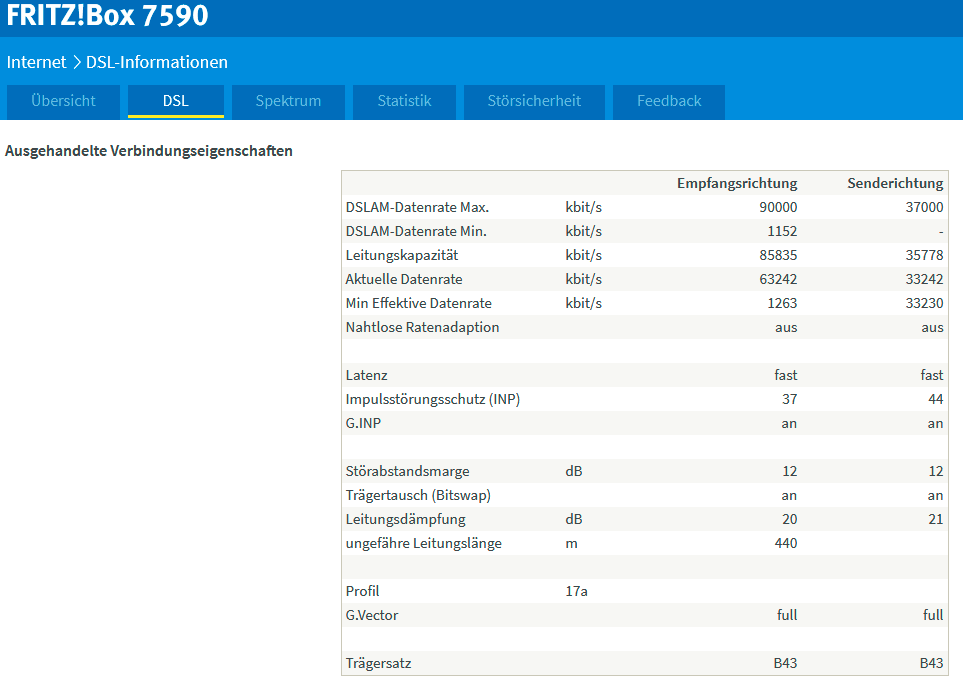Click the Trägertausch (Bitswap) label

click(418, 495)
